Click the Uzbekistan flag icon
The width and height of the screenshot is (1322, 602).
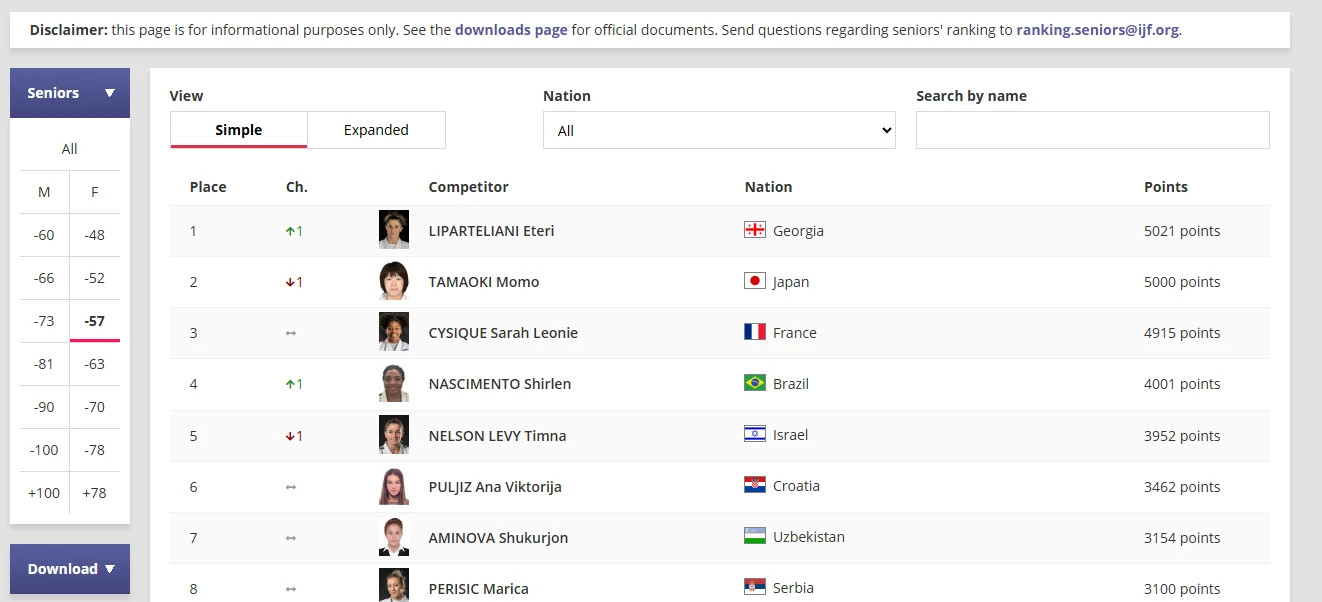(755, 537)
